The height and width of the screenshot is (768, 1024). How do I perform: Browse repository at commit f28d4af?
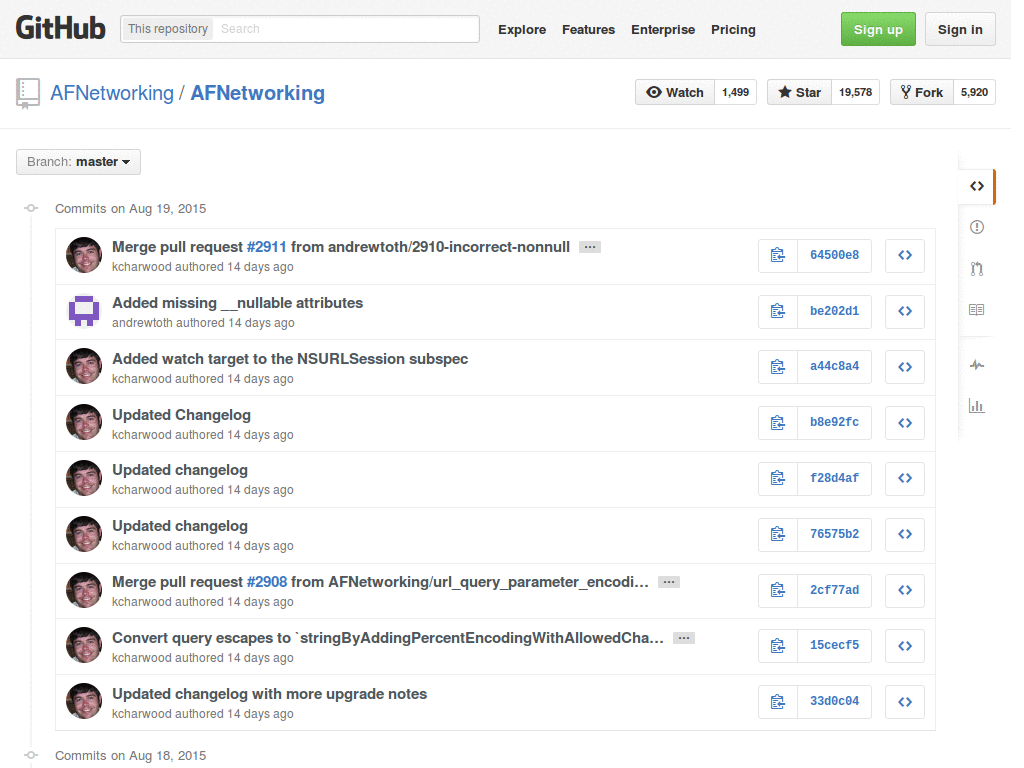click(904, 479)
